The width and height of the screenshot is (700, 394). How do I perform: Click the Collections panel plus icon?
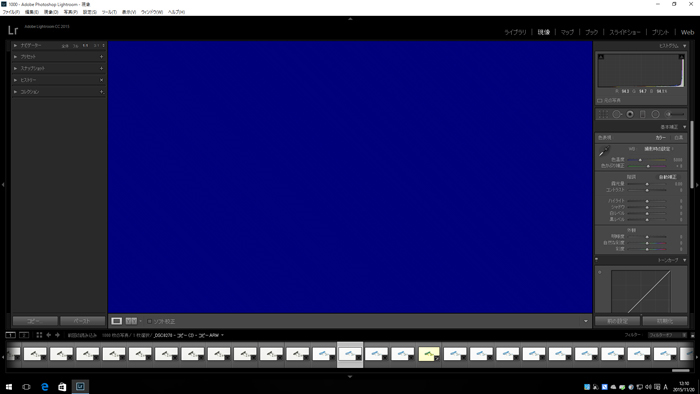(x=102, y=91)
